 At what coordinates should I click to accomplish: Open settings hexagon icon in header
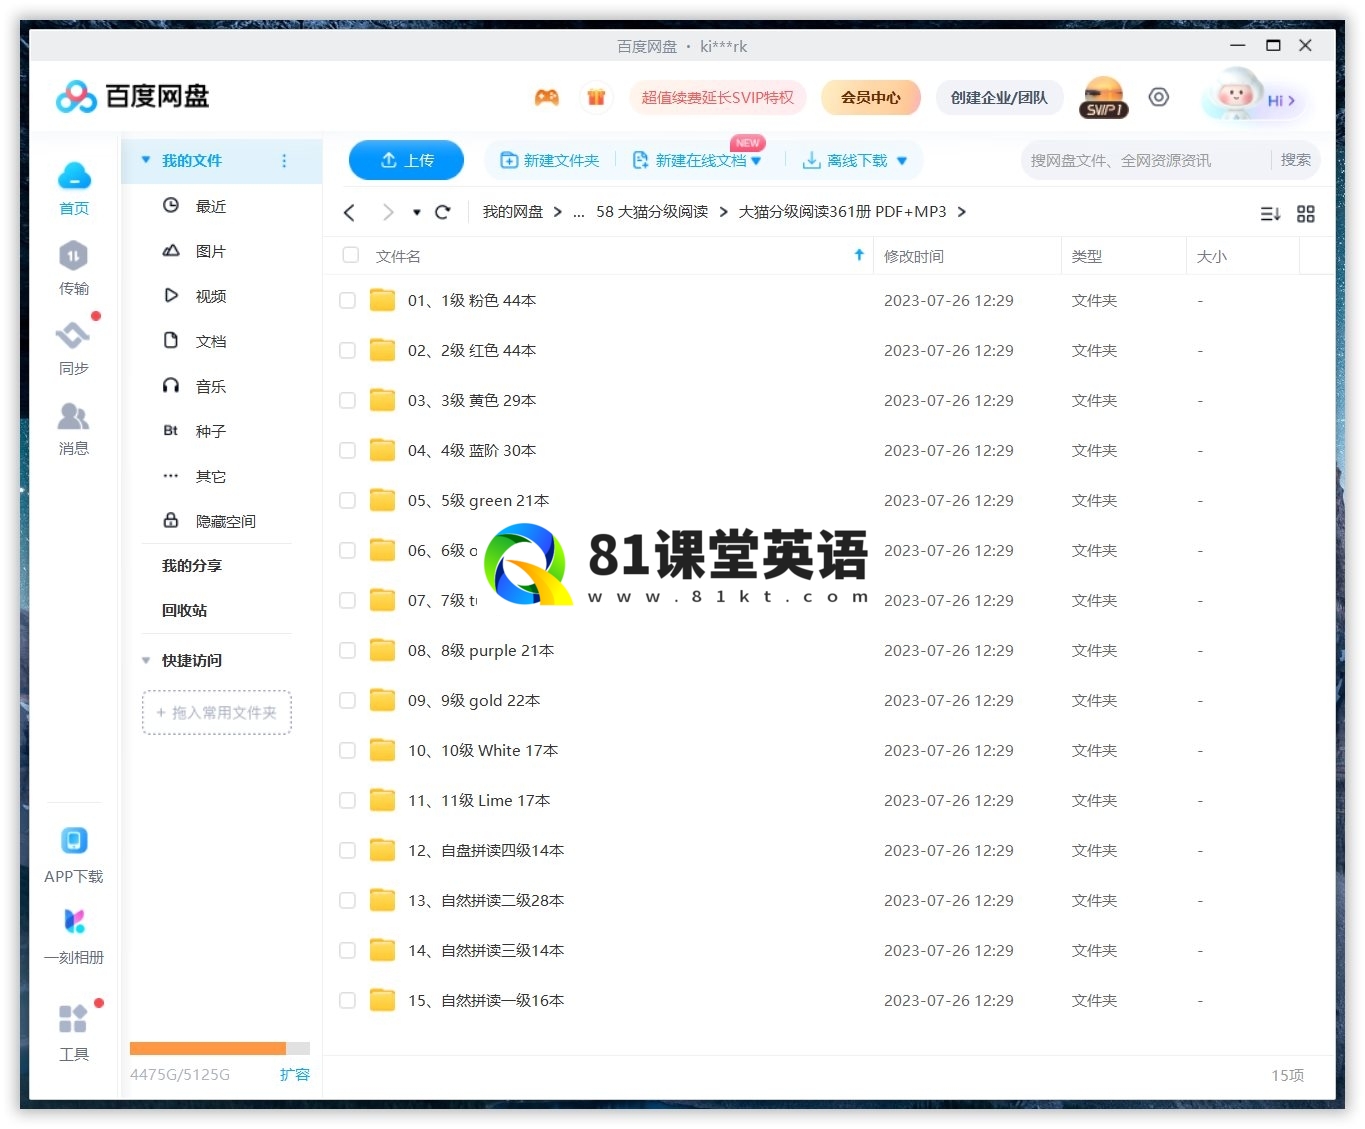coord(1158,97)
